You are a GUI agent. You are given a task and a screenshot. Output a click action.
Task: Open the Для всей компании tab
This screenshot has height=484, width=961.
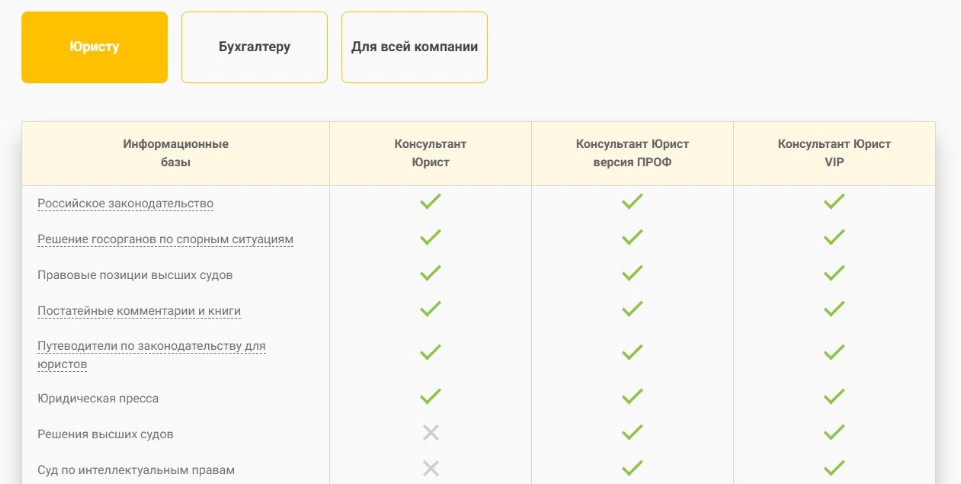[x=414, y=47]
